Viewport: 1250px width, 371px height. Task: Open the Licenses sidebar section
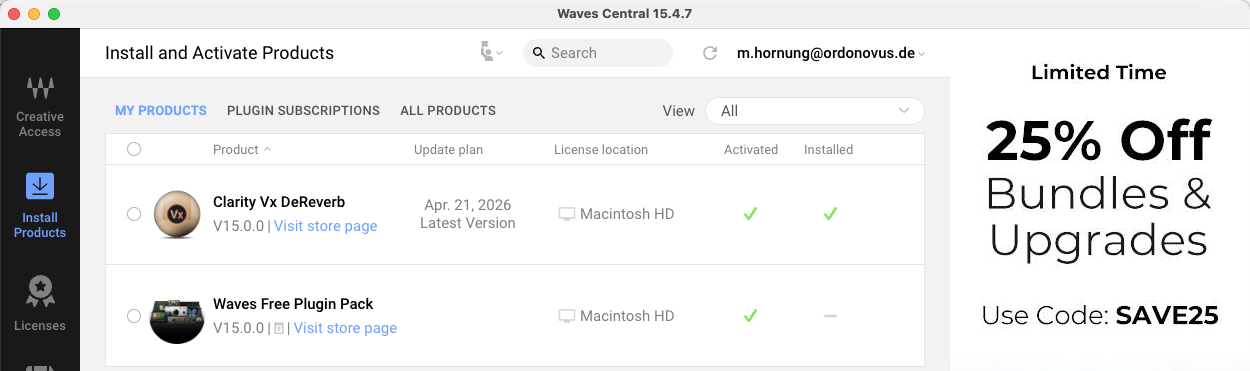pos(40,305)
